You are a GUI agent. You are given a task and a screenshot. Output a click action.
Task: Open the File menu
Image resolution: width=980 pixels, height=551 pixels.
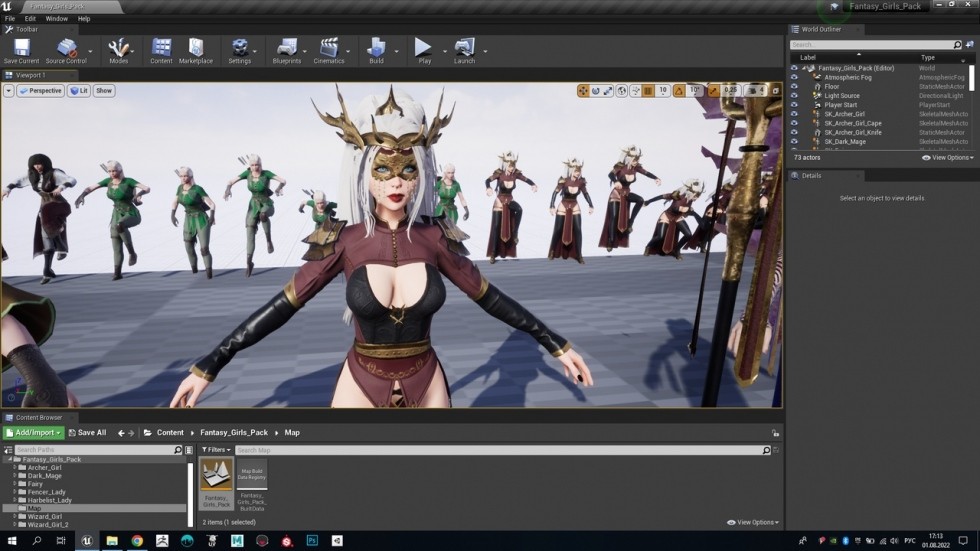[x=10, y=19]
